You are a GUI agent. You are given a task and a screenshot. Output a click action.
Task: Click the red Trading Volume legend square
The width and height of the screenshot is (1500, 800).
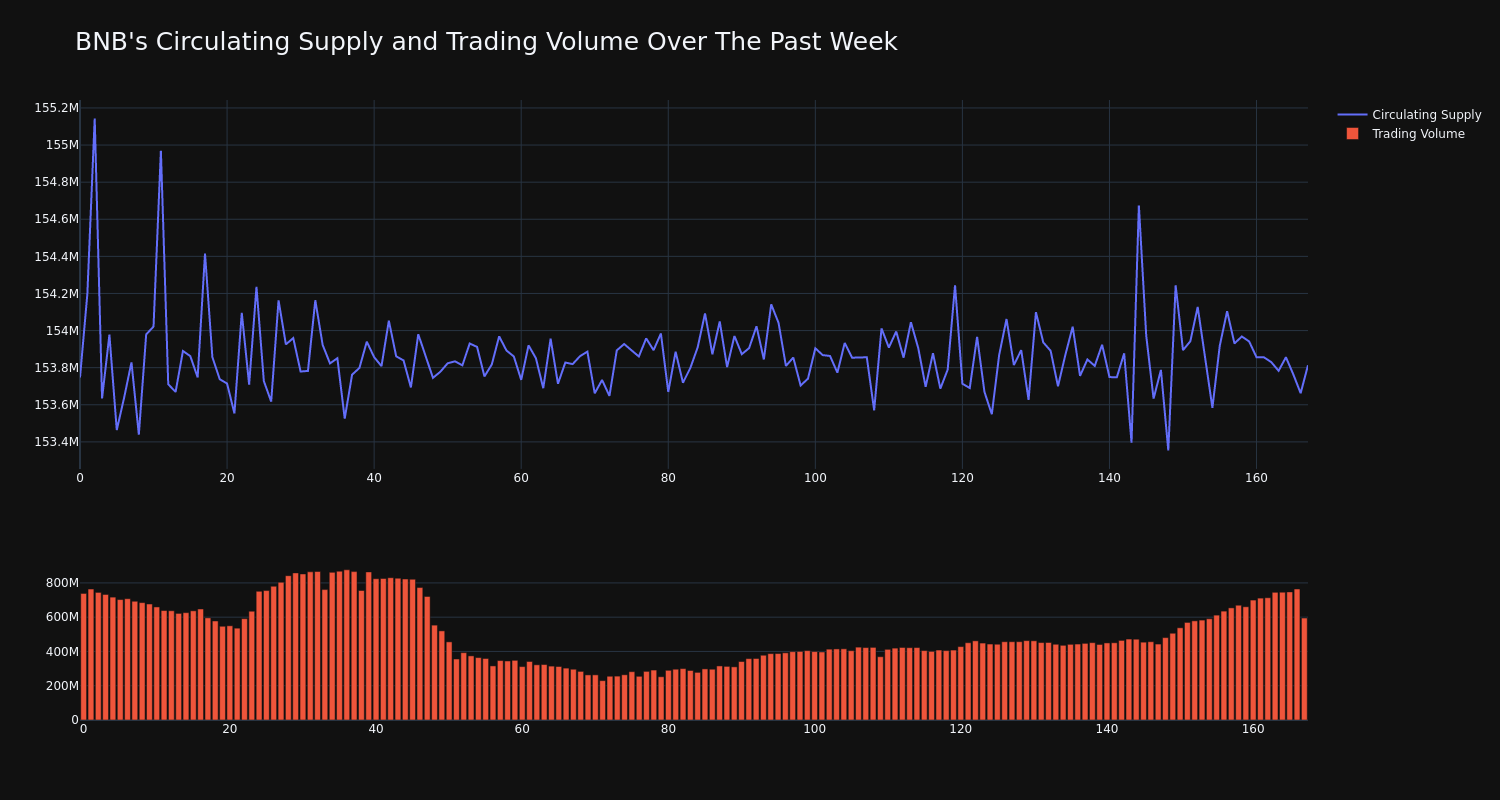tap(1352, 134)
